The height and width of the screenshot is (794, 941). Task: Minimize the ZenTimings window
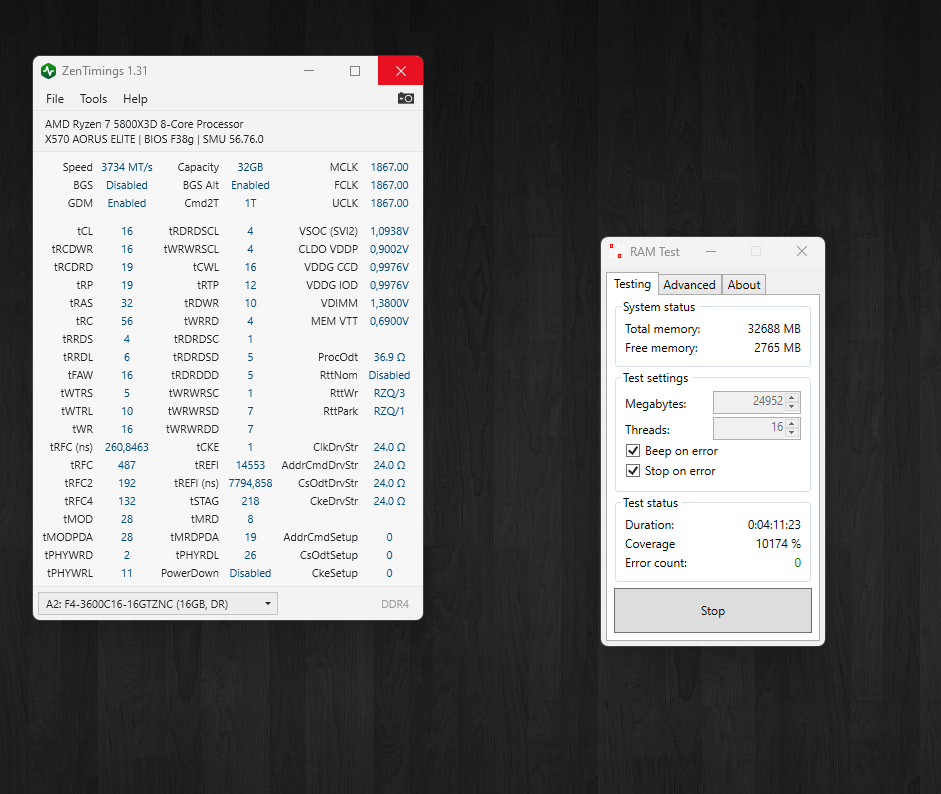pyautogui.click(x=309, y=71)
